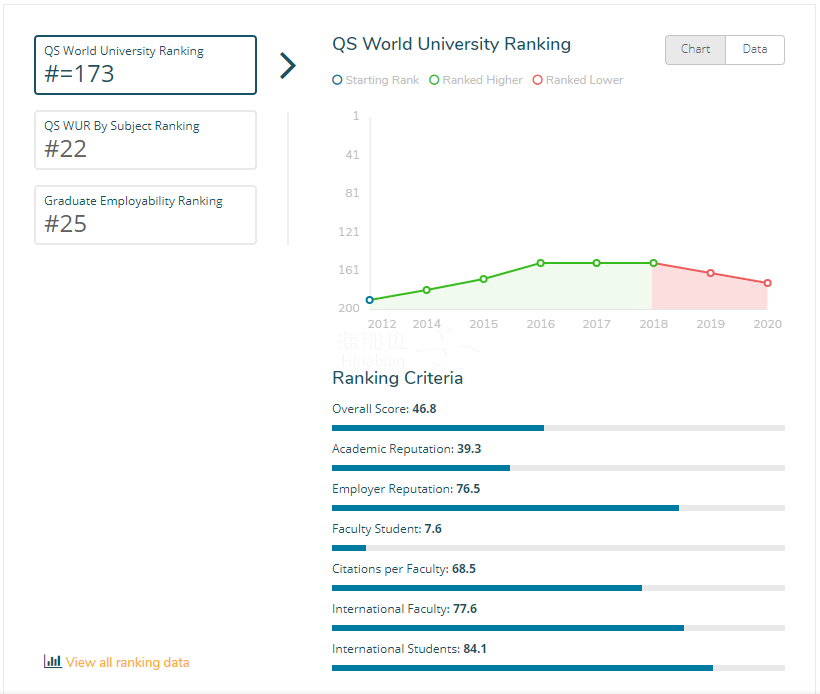This screenshot has height=694, width=820.
Task: Select the Graduate Employability Ranking card
Action: (x=145, y=214)
